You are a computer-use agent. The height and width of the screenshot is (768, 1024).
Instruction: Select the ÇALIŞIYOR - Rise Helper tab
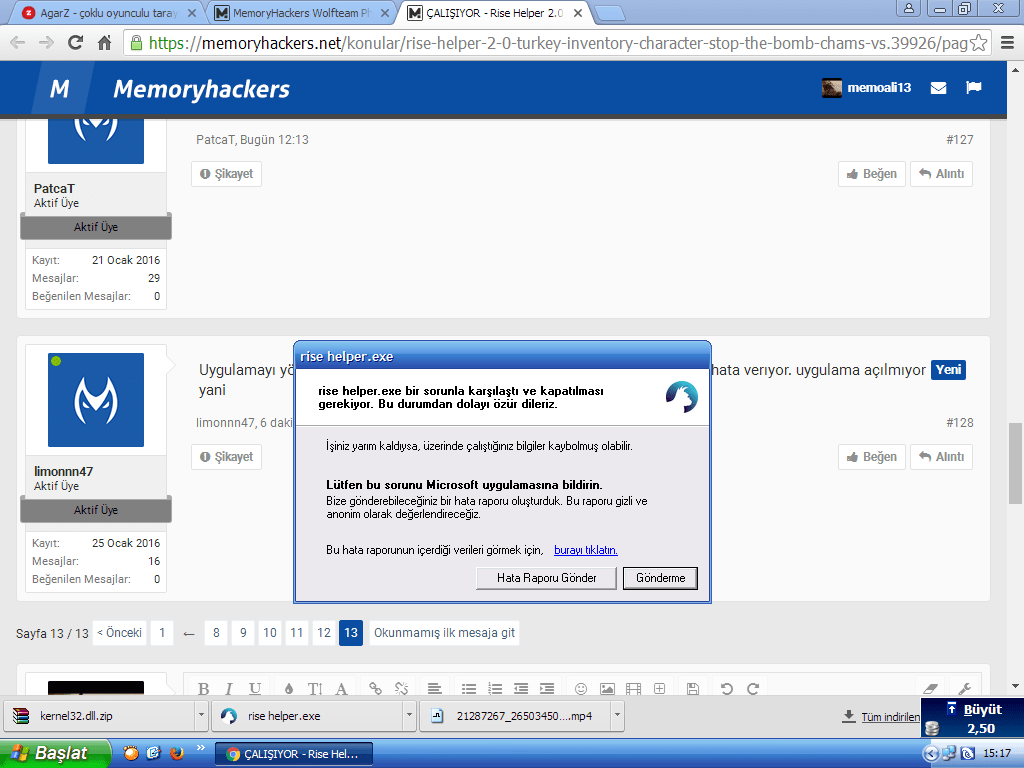click(x=495, y=13)
